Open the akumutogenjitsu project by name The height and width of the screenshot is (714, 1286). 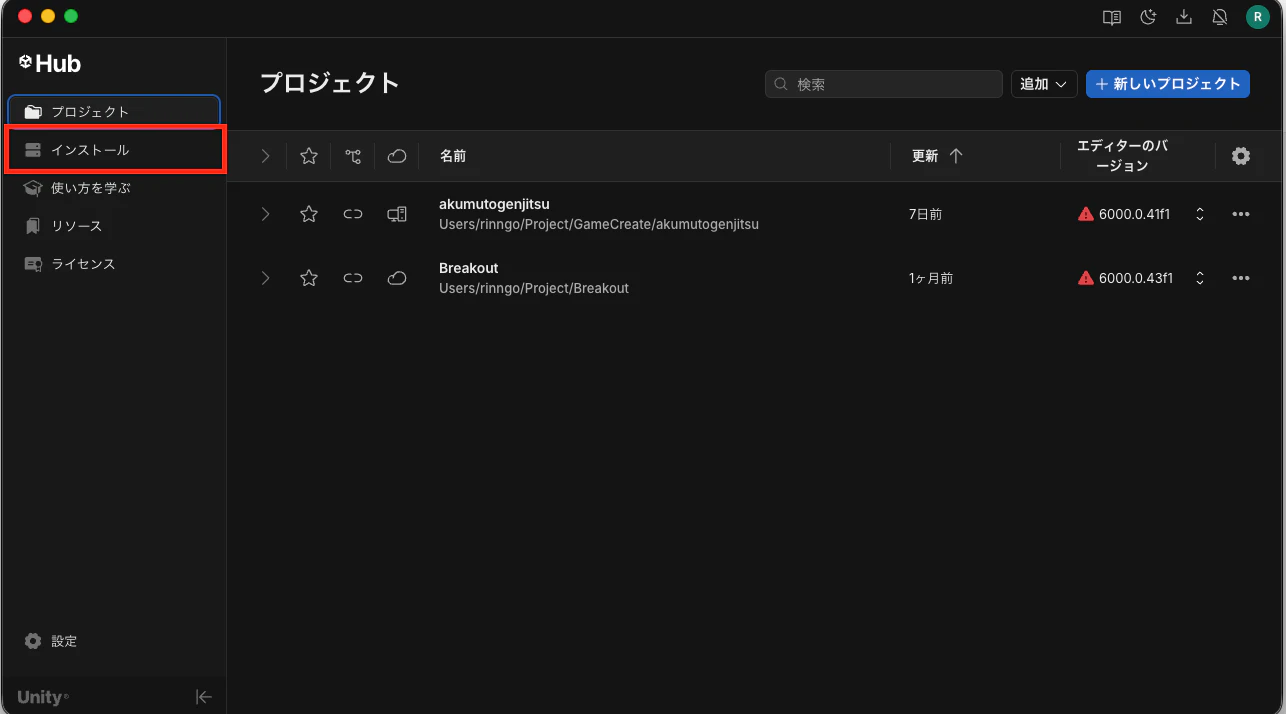[x=494, y=204]
